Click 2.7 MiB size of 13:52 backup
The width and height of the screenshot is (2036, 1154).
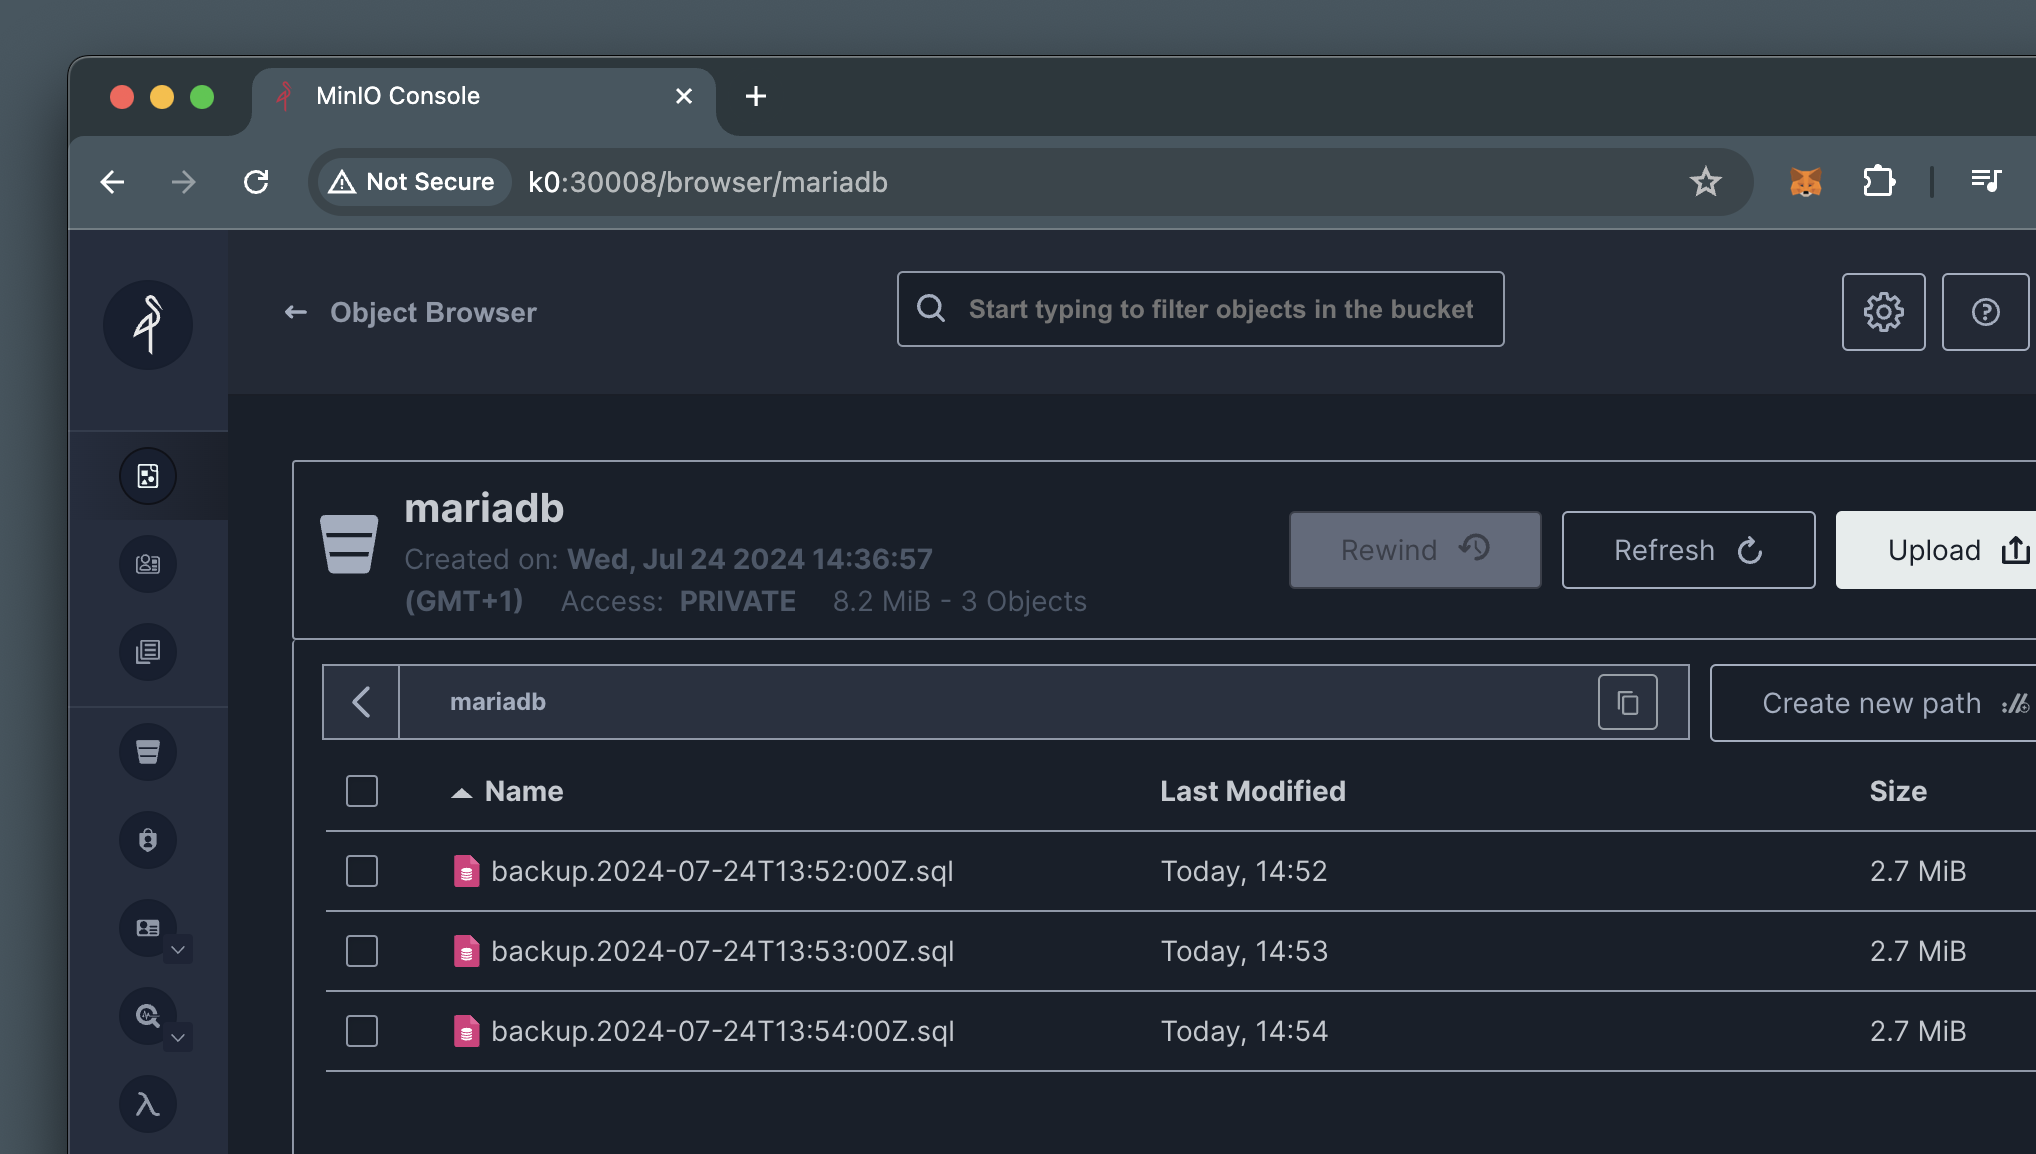click(1918, 871)
